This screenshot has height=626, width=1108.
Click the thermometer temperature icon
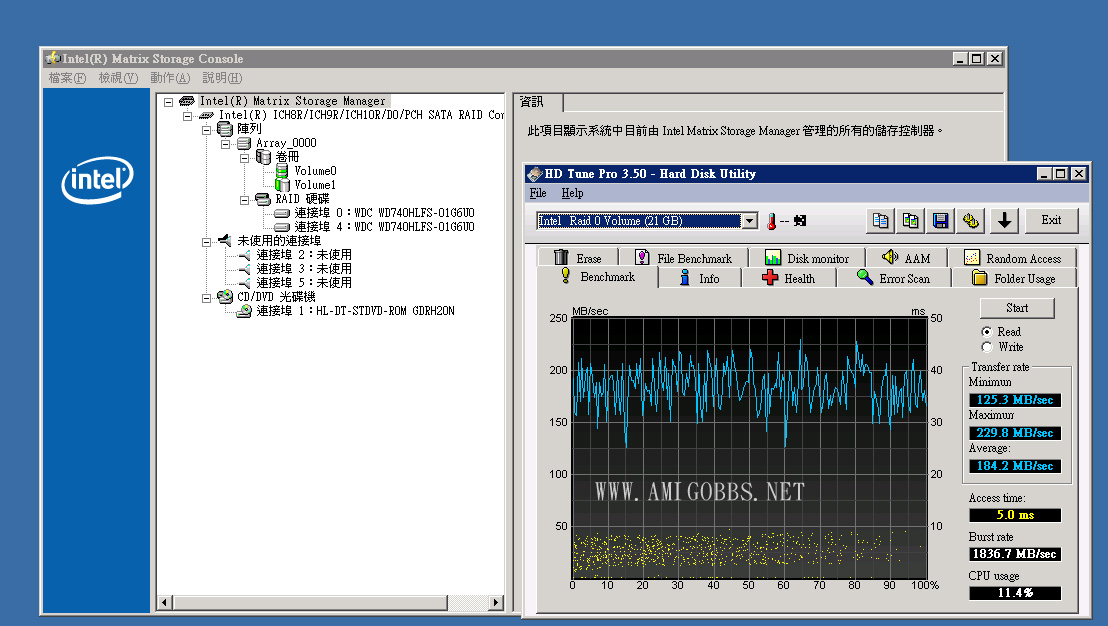[x=772, y=220]
